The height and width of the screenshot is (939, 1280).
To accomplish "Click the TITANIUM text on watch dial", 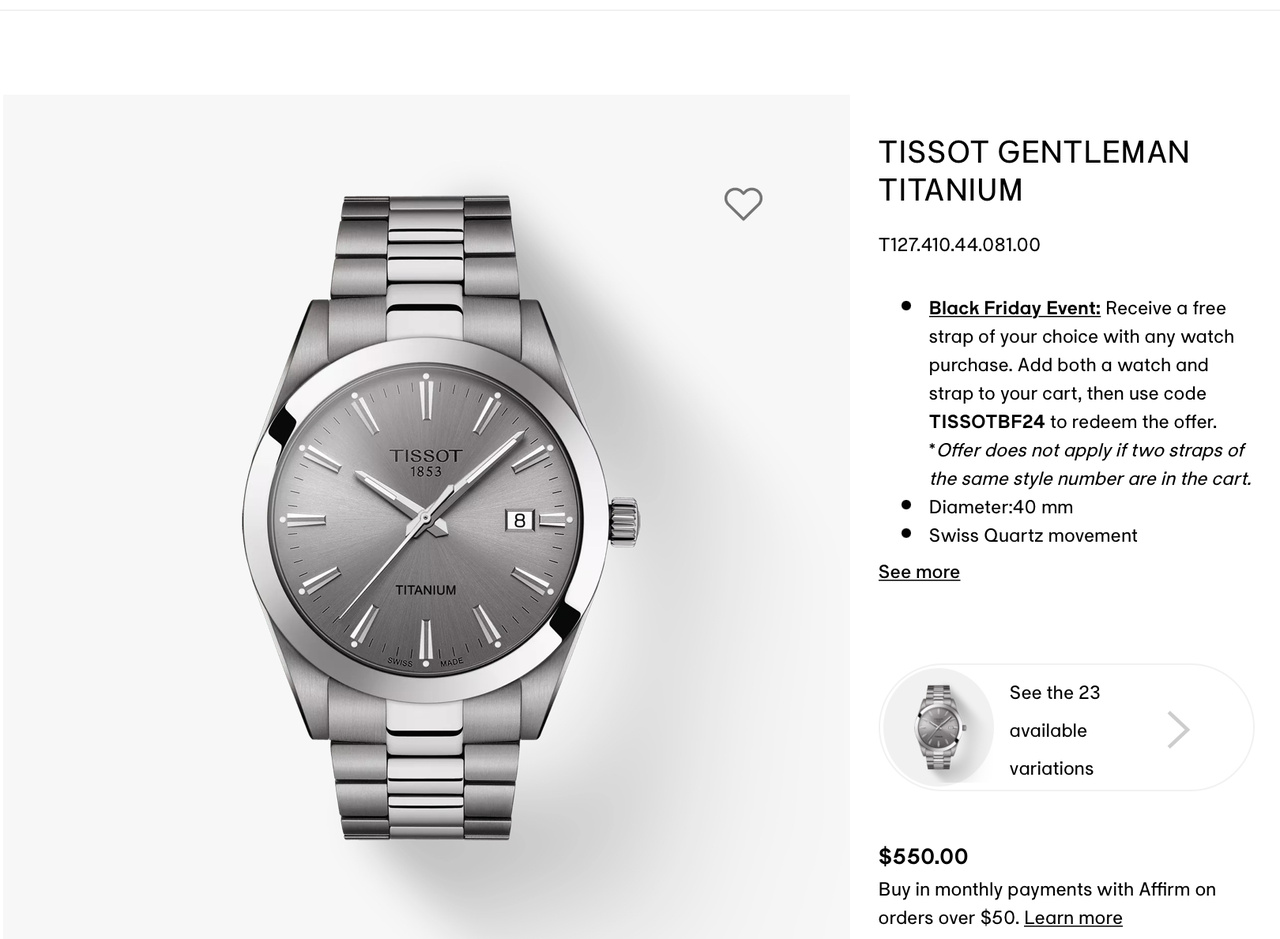I will (426, 590).
